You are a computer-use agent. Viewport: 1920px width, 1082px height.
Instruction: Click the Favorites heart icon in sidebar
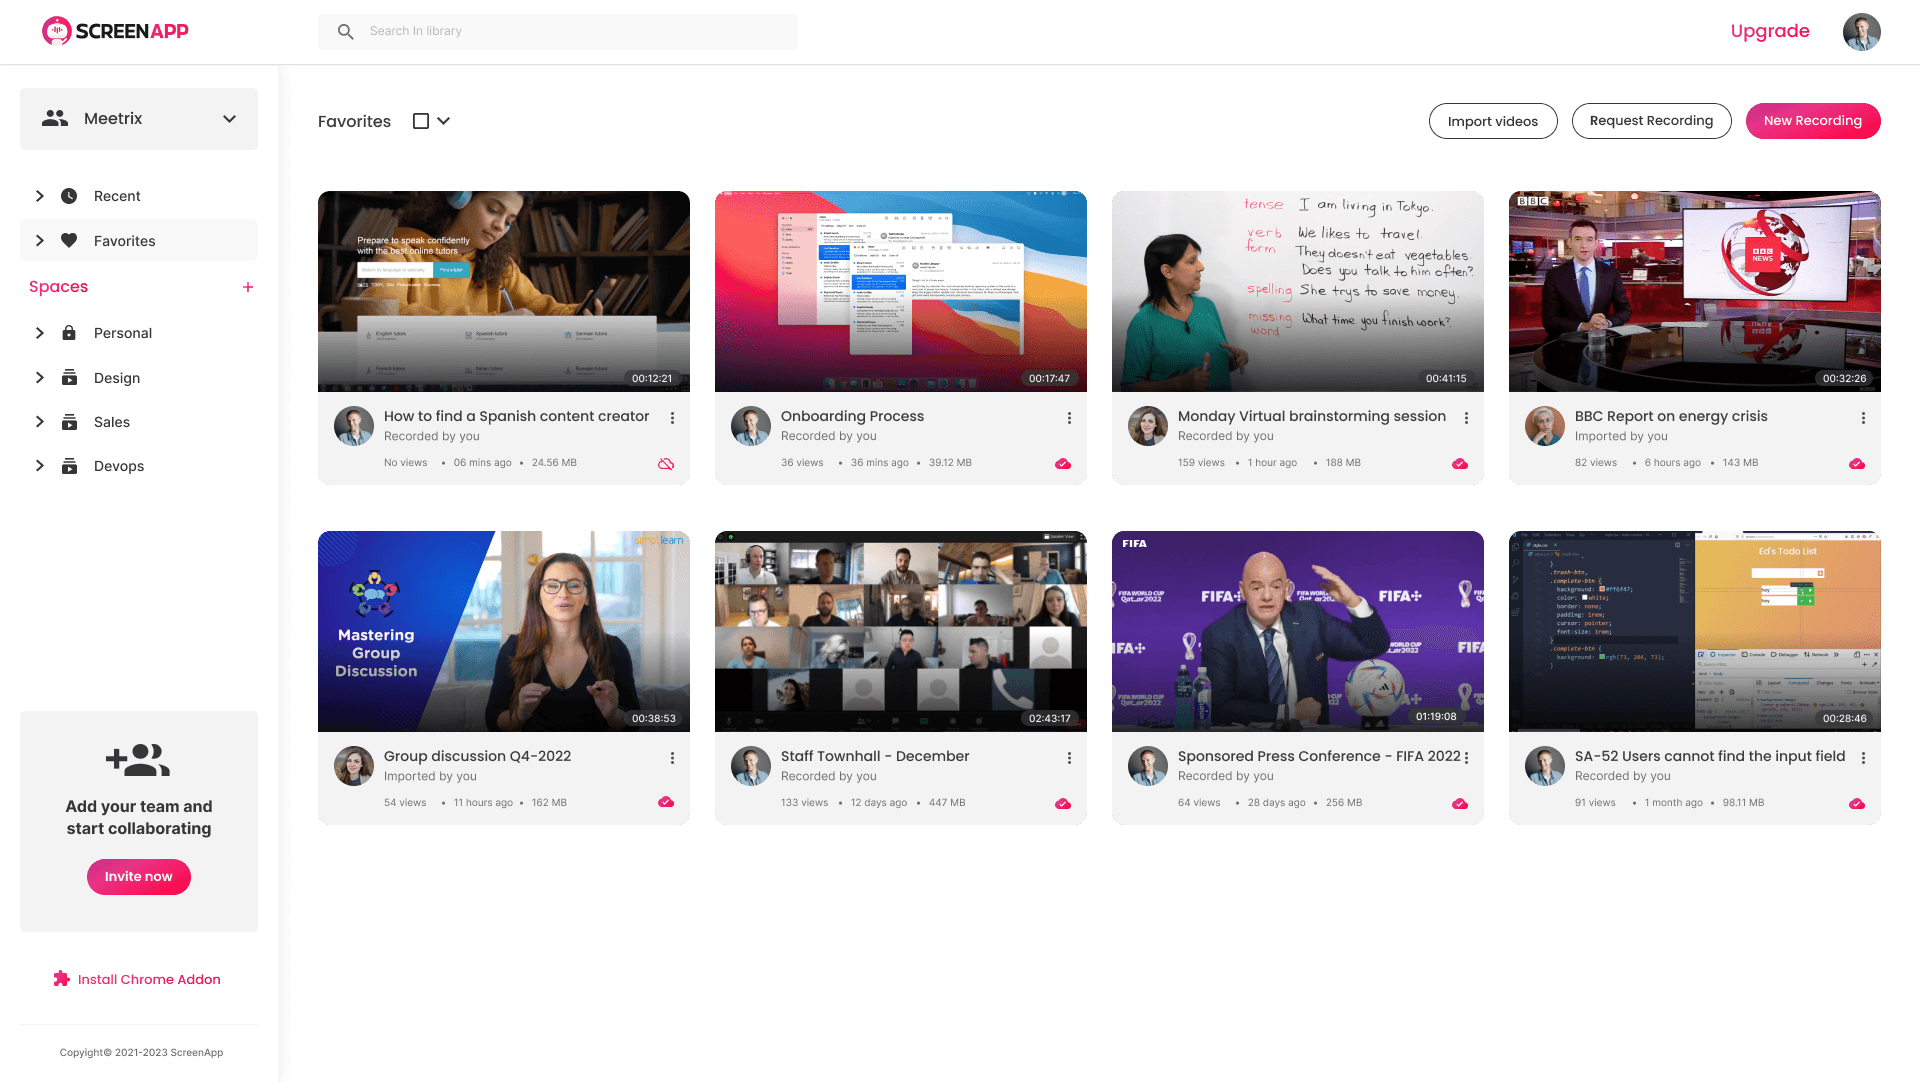coord(69,240)
